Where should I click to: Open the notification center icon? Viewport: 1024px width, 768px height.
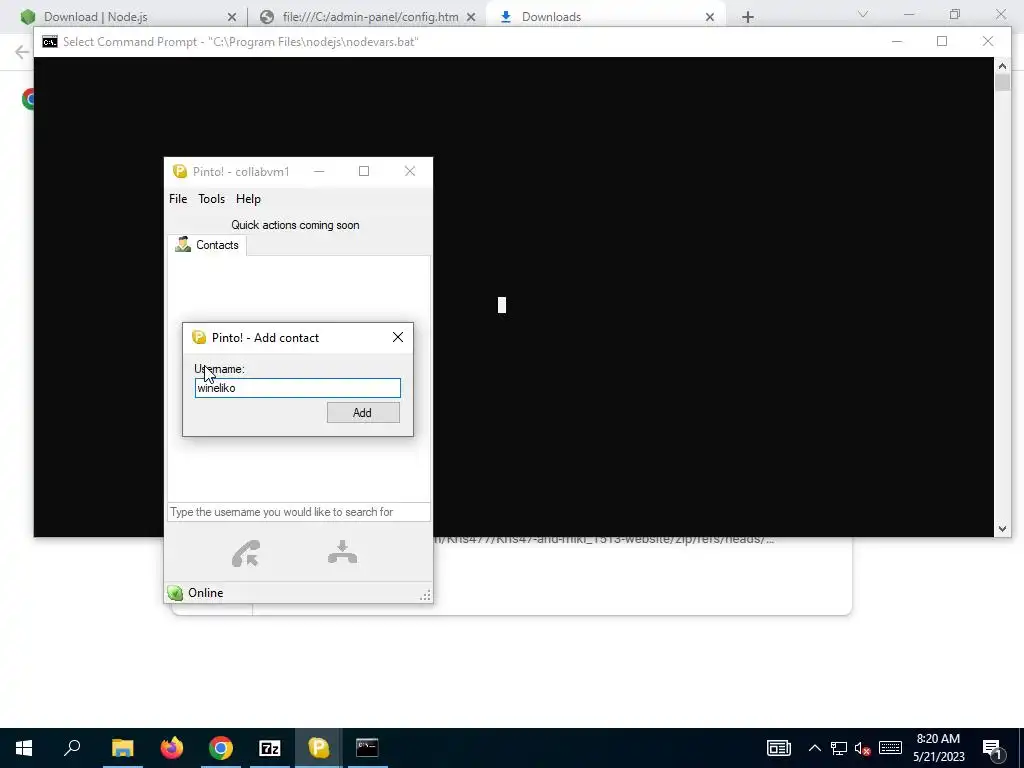(993, 748)
